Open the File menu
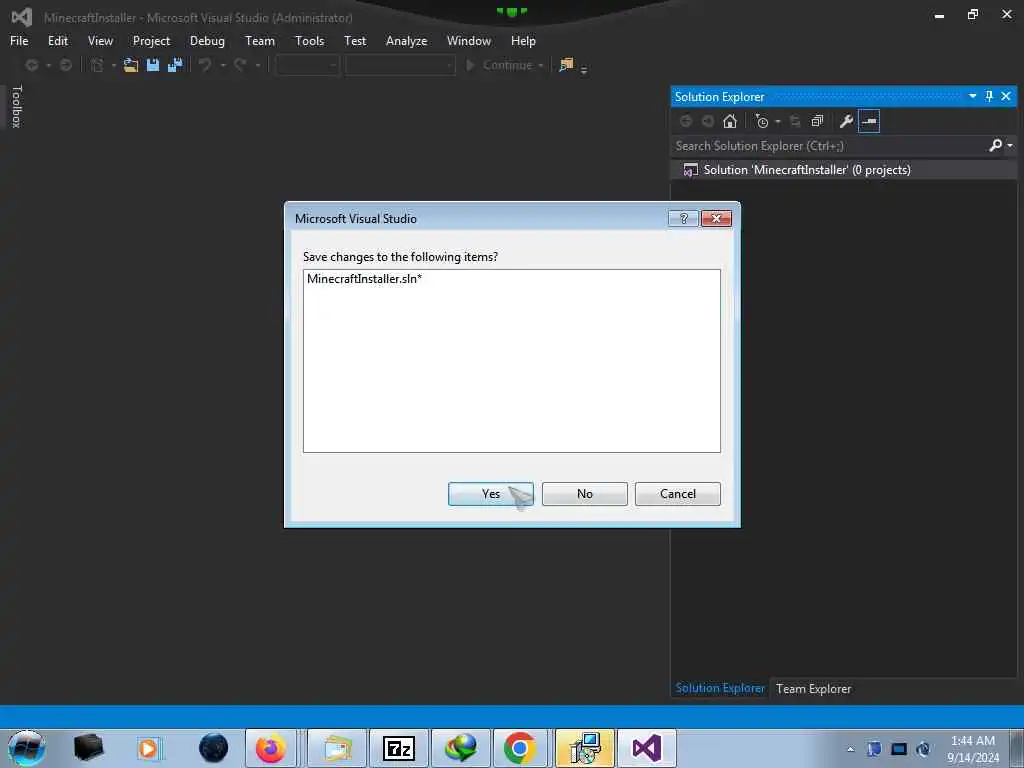This screenshot has height=768, width=1024. point(19,40)
